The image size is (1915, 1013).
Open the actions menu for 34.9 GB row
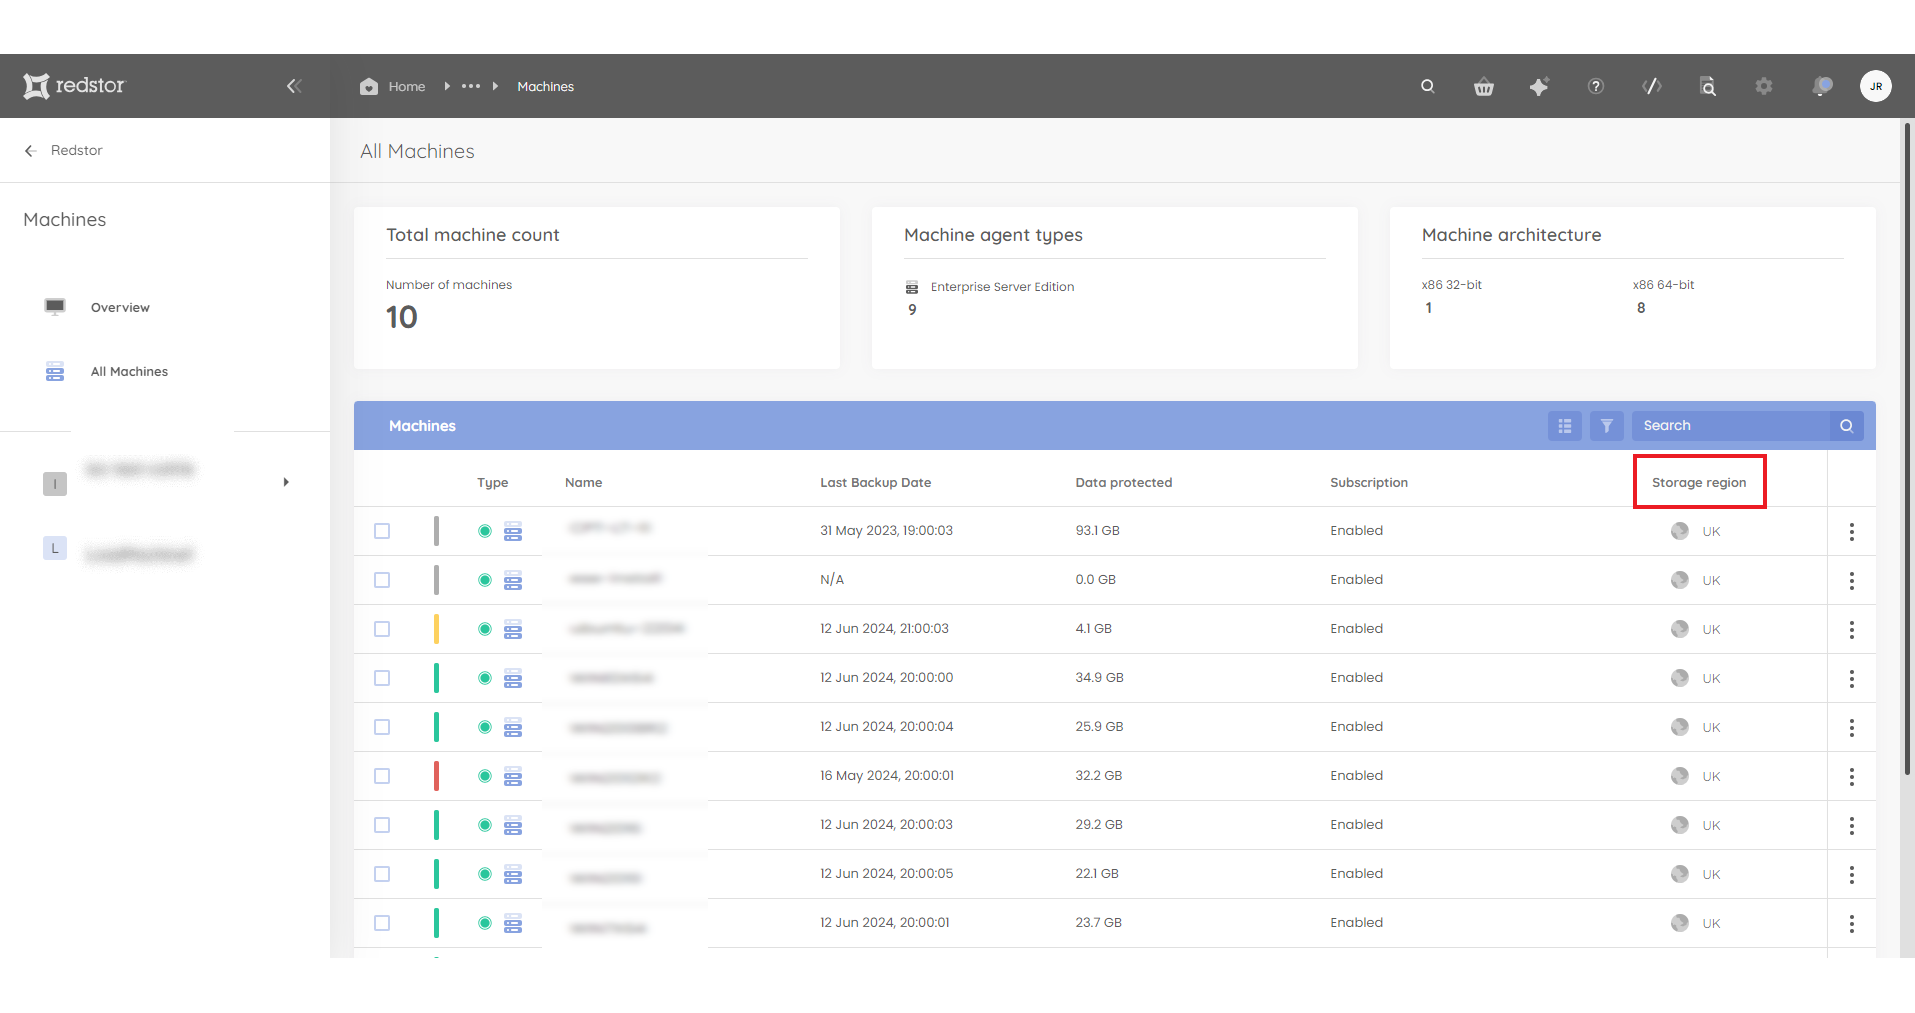click(1852, 679)
